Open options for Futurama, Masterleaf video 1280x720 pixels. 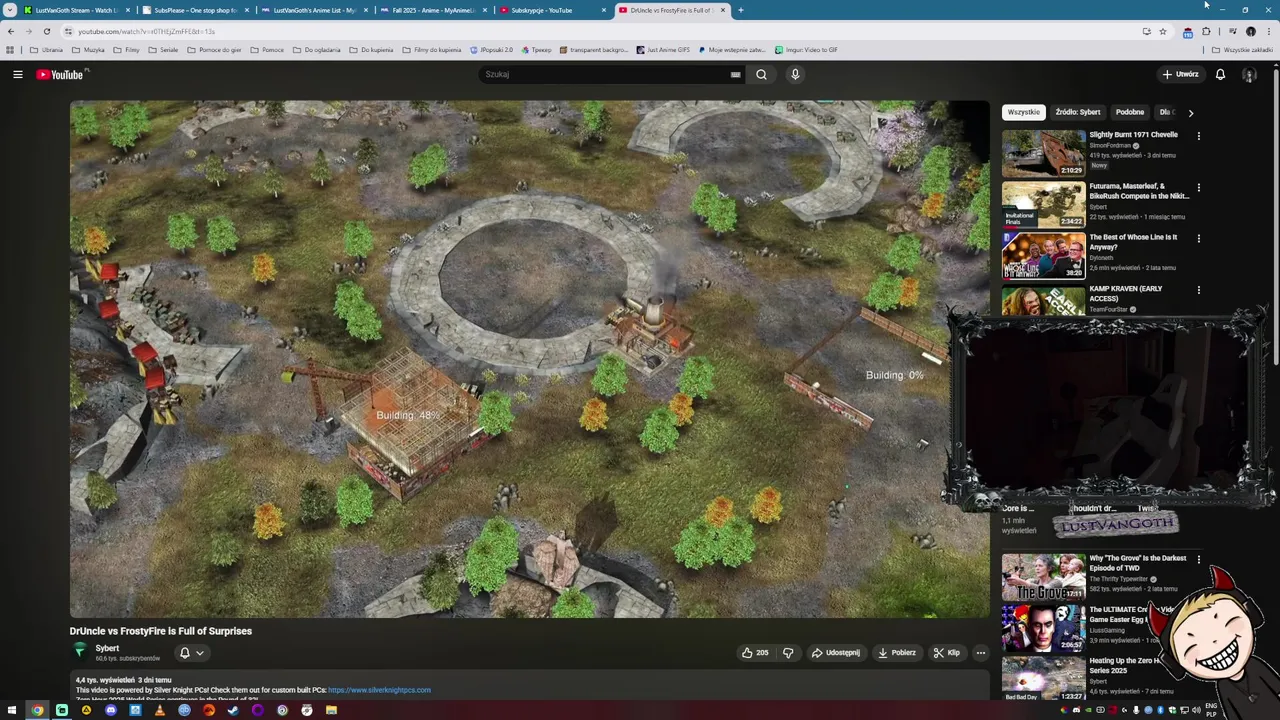1198,187
